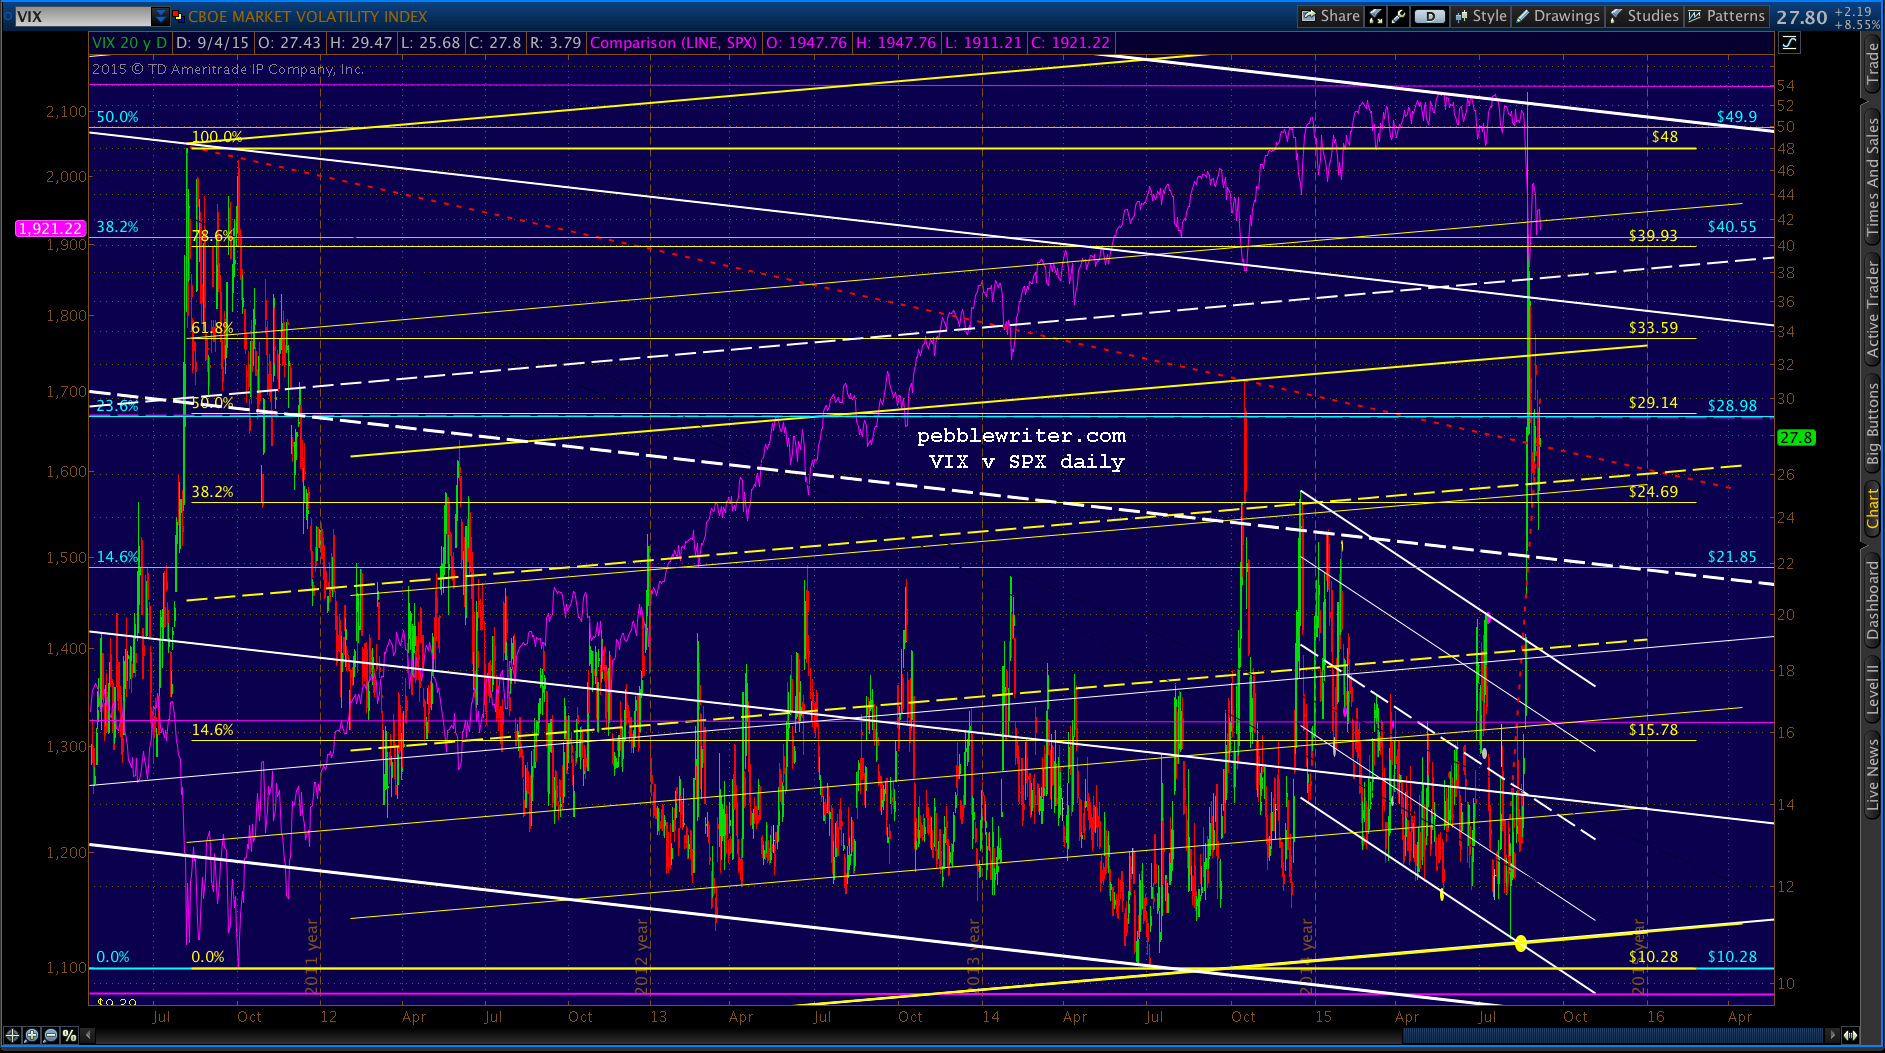Open the Share menu
1885x1053 pixels.
tap(1330, 16)
